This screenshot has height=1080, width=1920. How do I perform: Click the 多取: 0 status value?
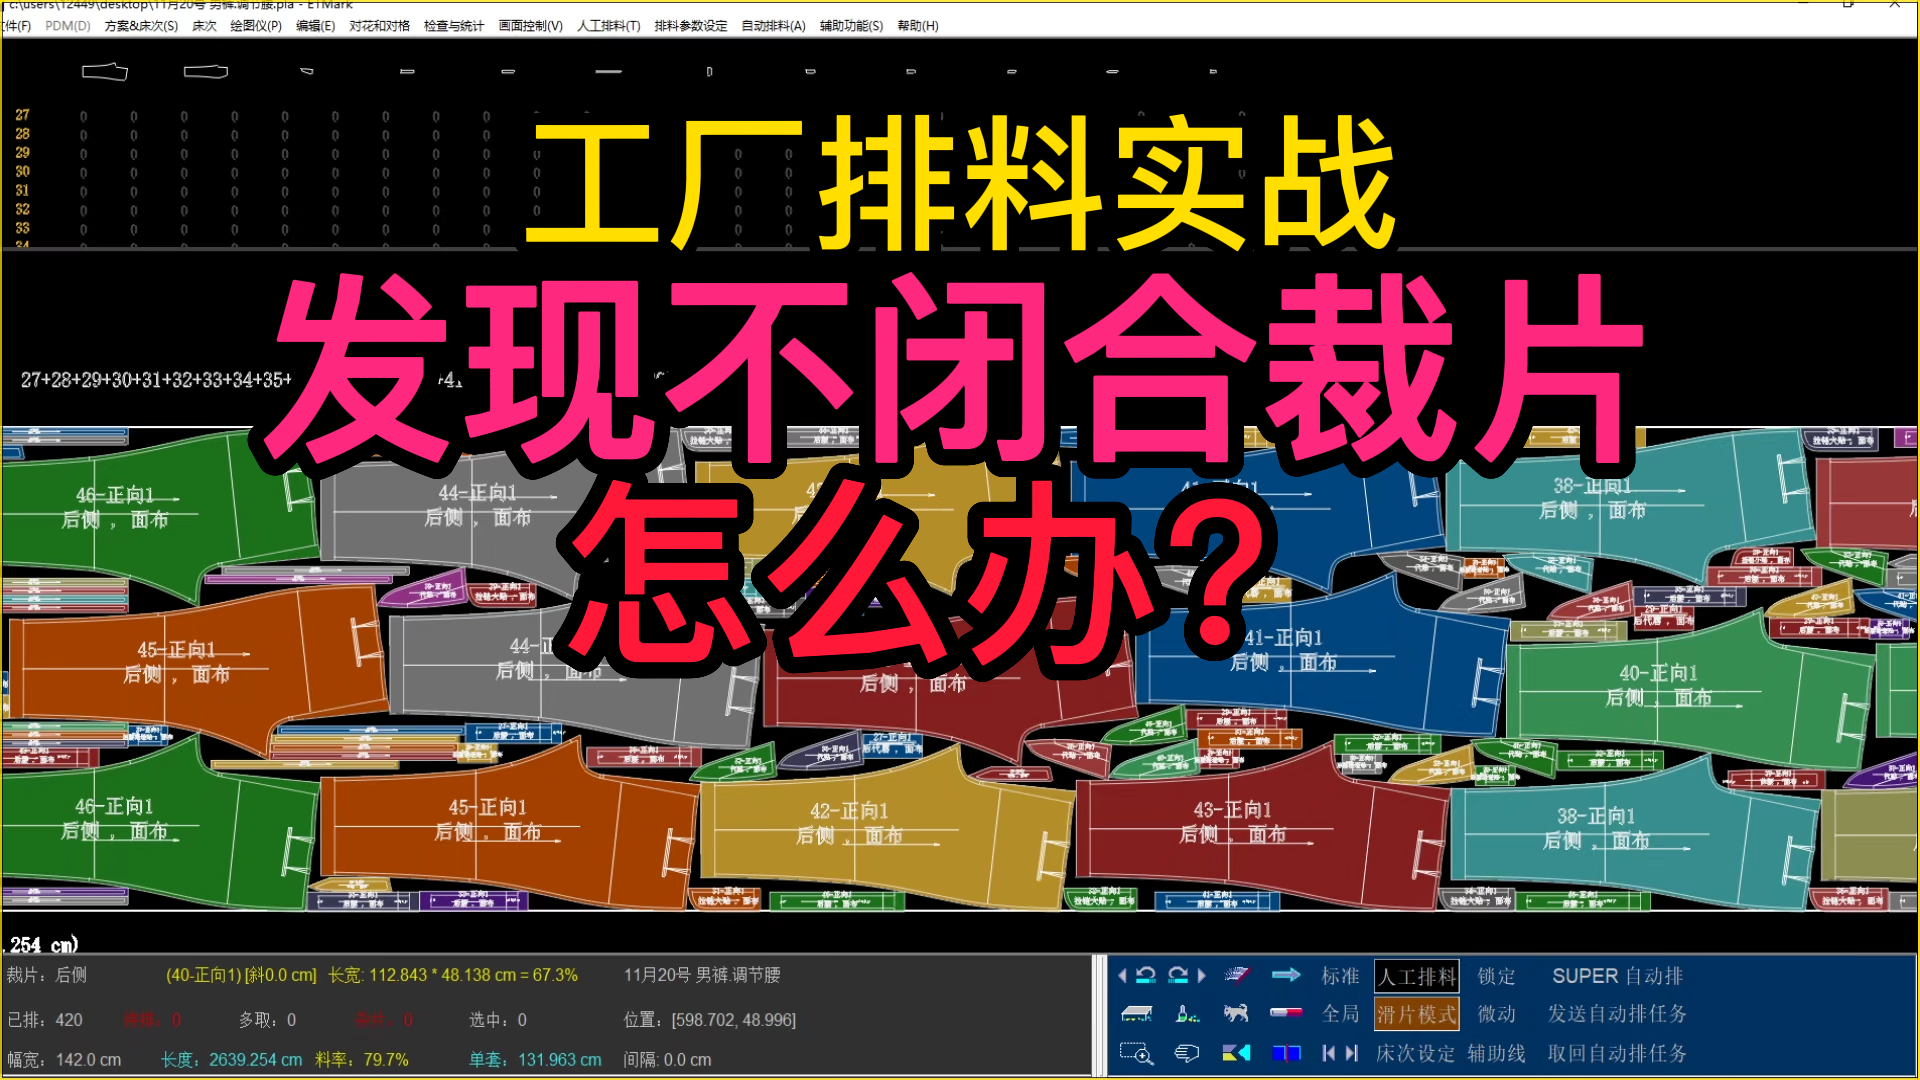click(267, 1020)
